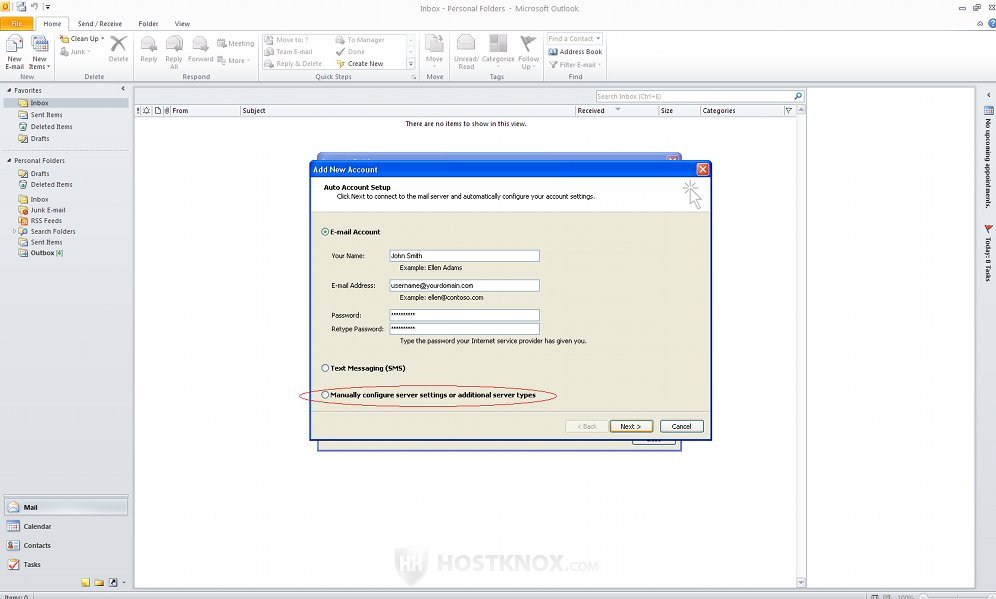Open the File tab
This screenshot has width=996, height=599.
tap(17, 24)
